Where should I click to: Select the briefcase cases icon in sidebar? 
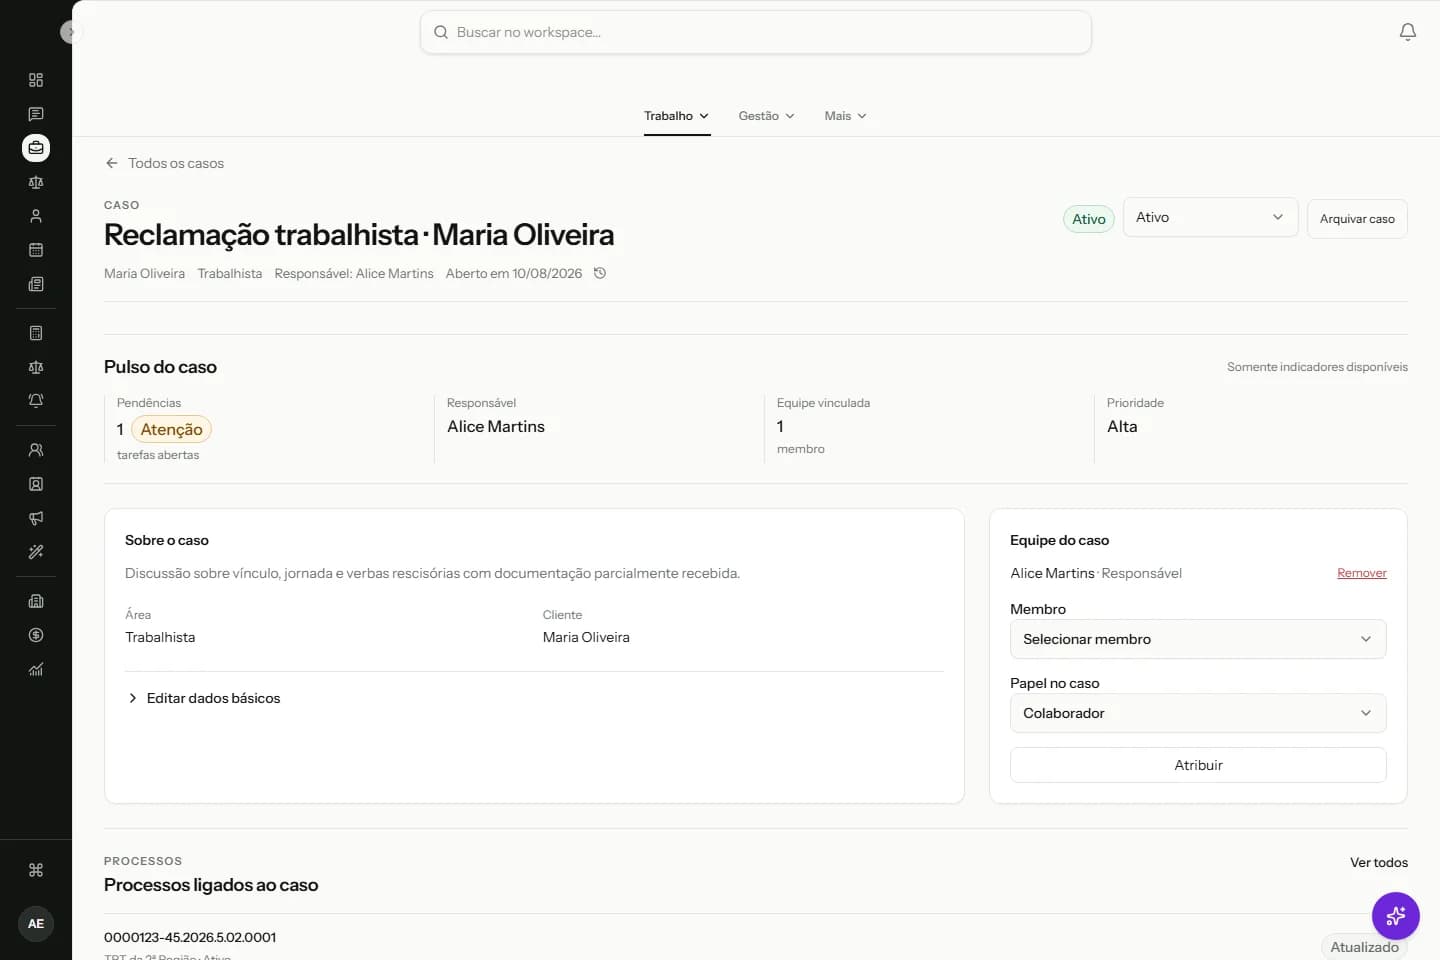[36, 148]
